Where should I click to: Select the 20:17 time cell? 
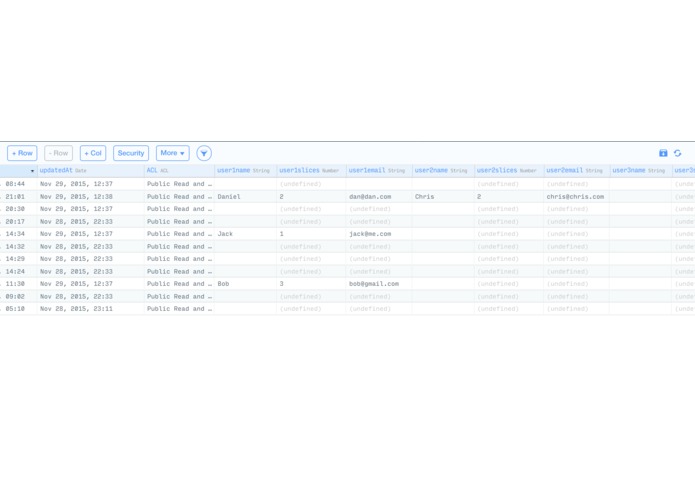coord(19,222)
